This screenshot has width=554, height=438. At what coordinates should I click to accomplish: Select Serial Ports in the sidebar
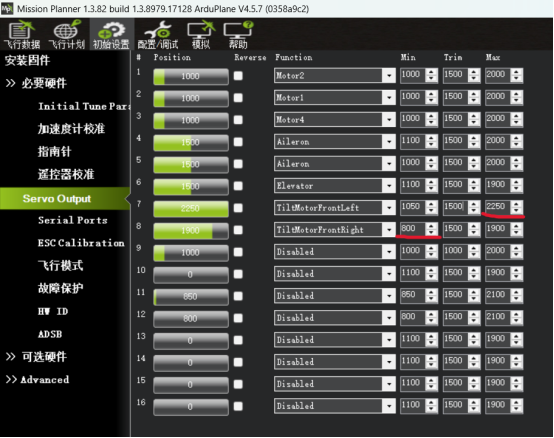(73, 220)
